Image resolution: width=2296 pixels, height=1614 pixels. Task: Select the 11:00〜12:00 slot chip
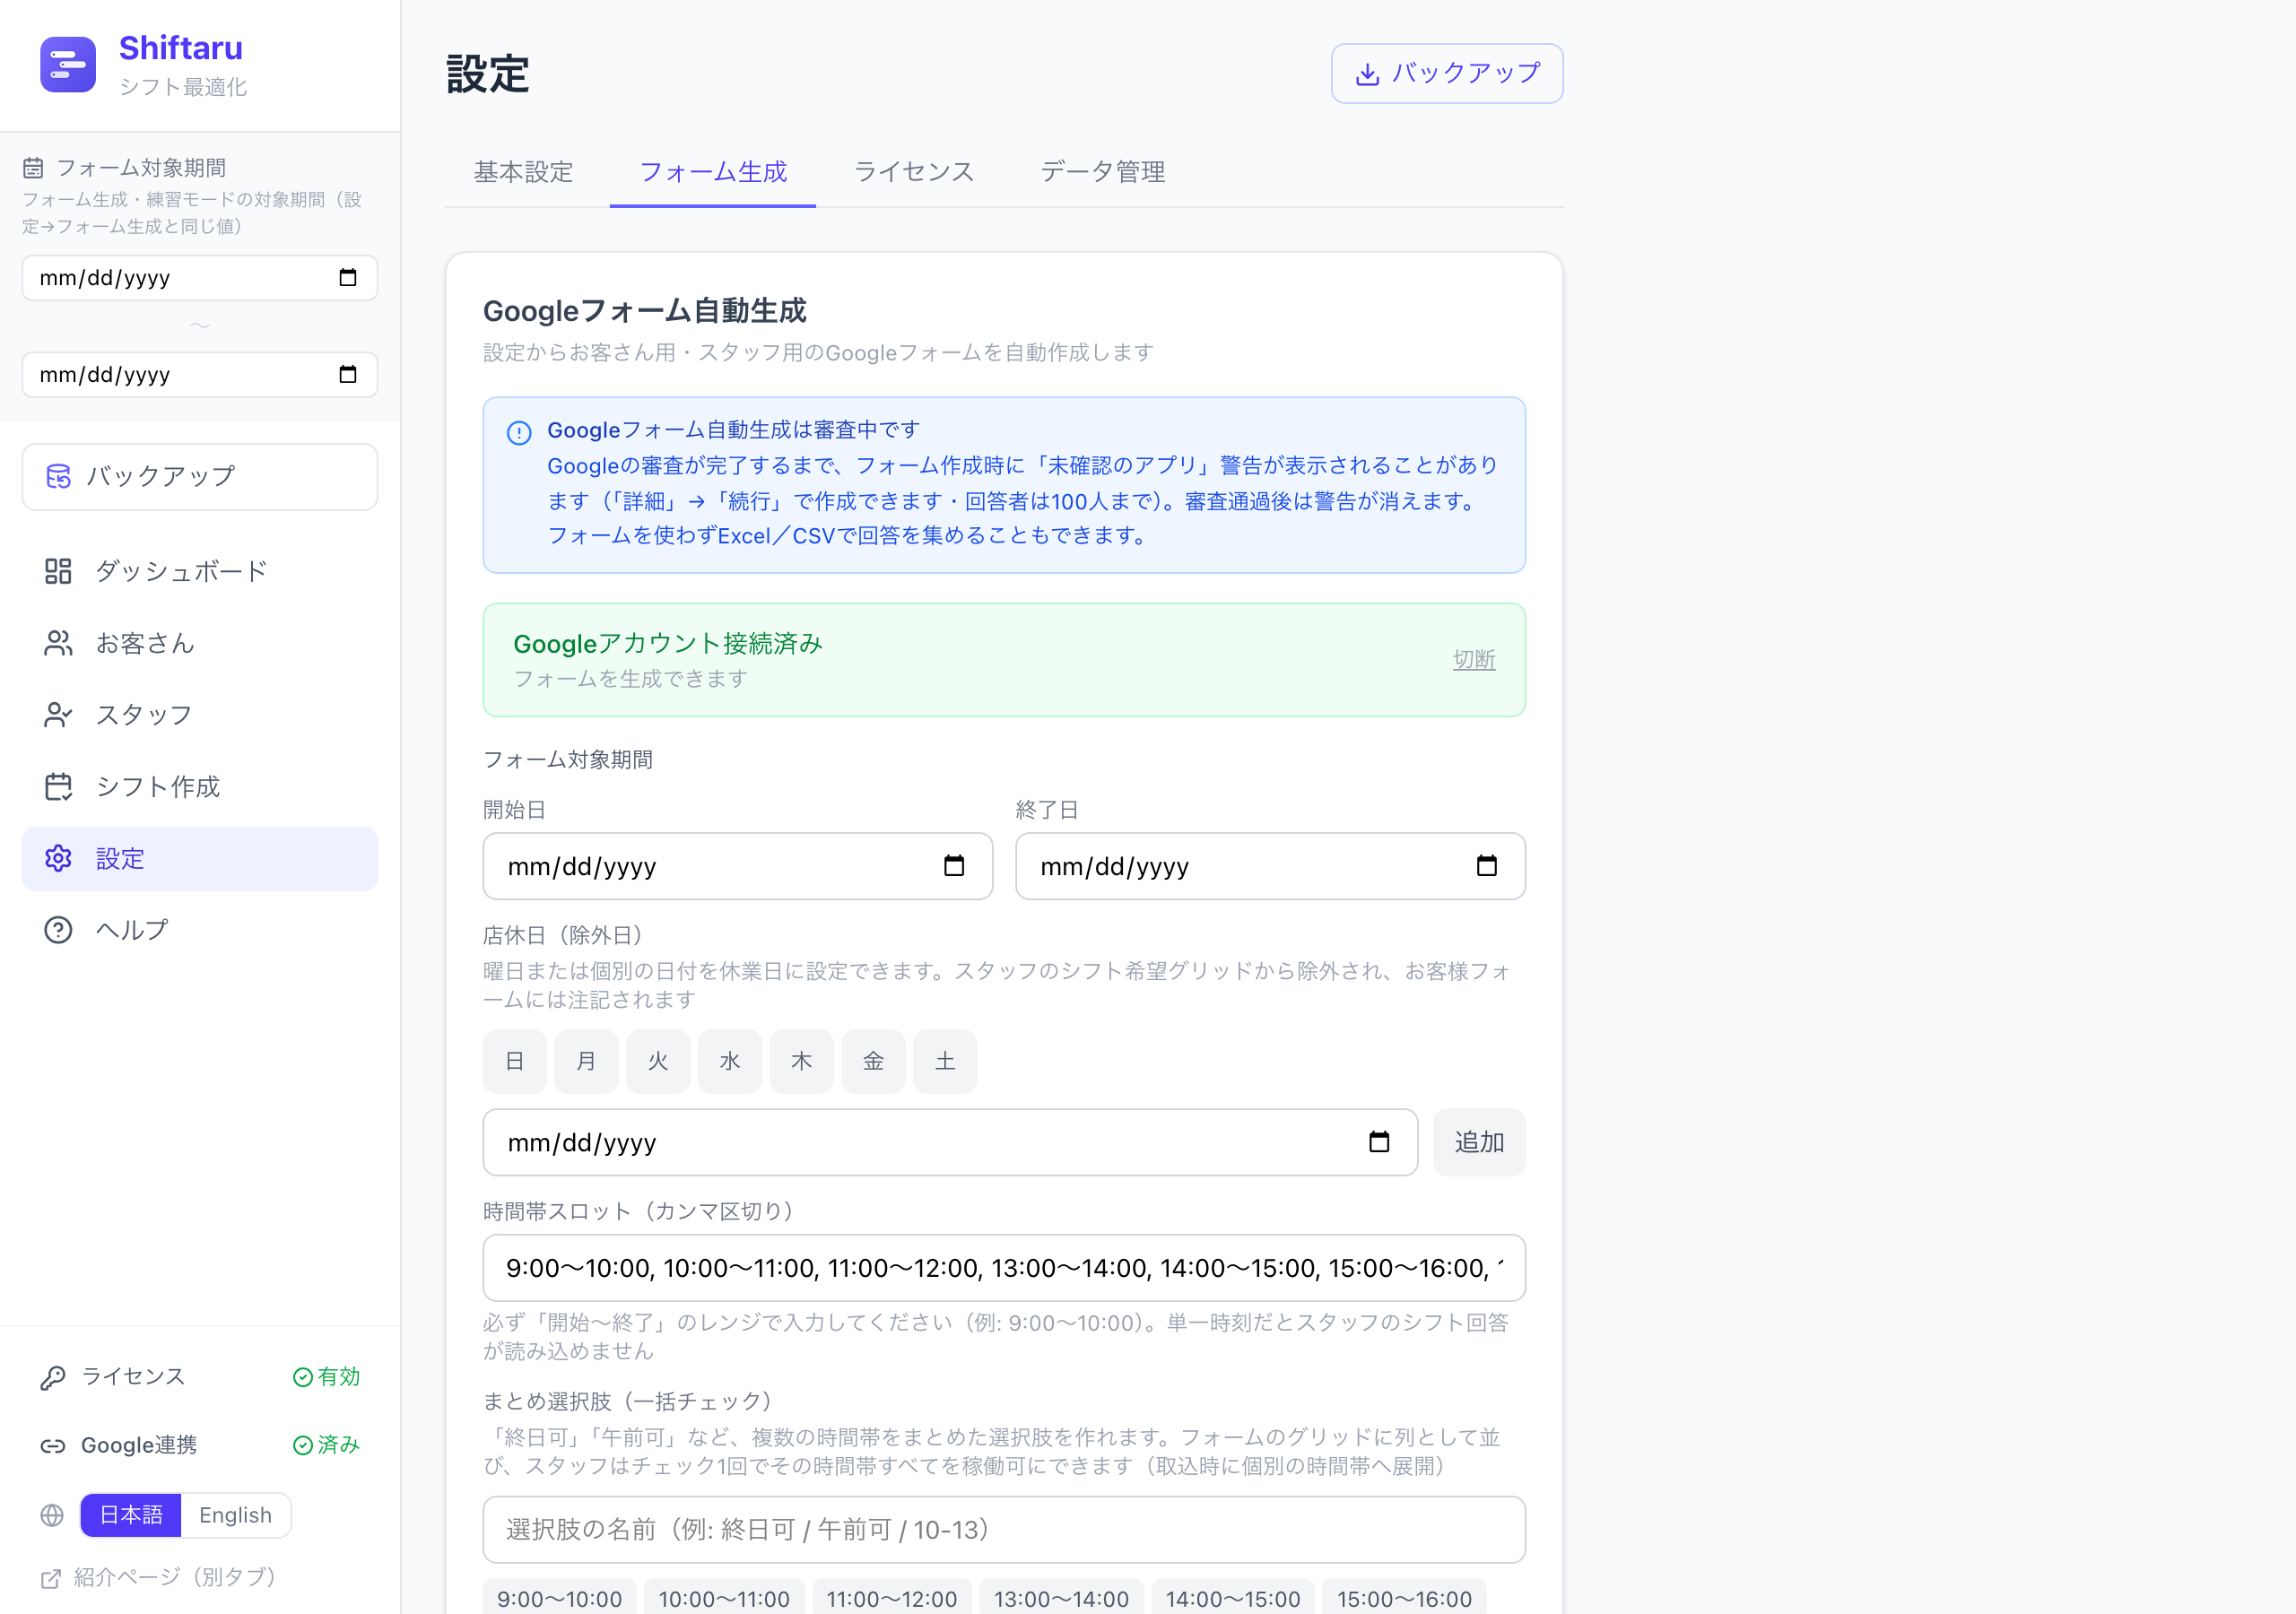[x=892, y=1599]
